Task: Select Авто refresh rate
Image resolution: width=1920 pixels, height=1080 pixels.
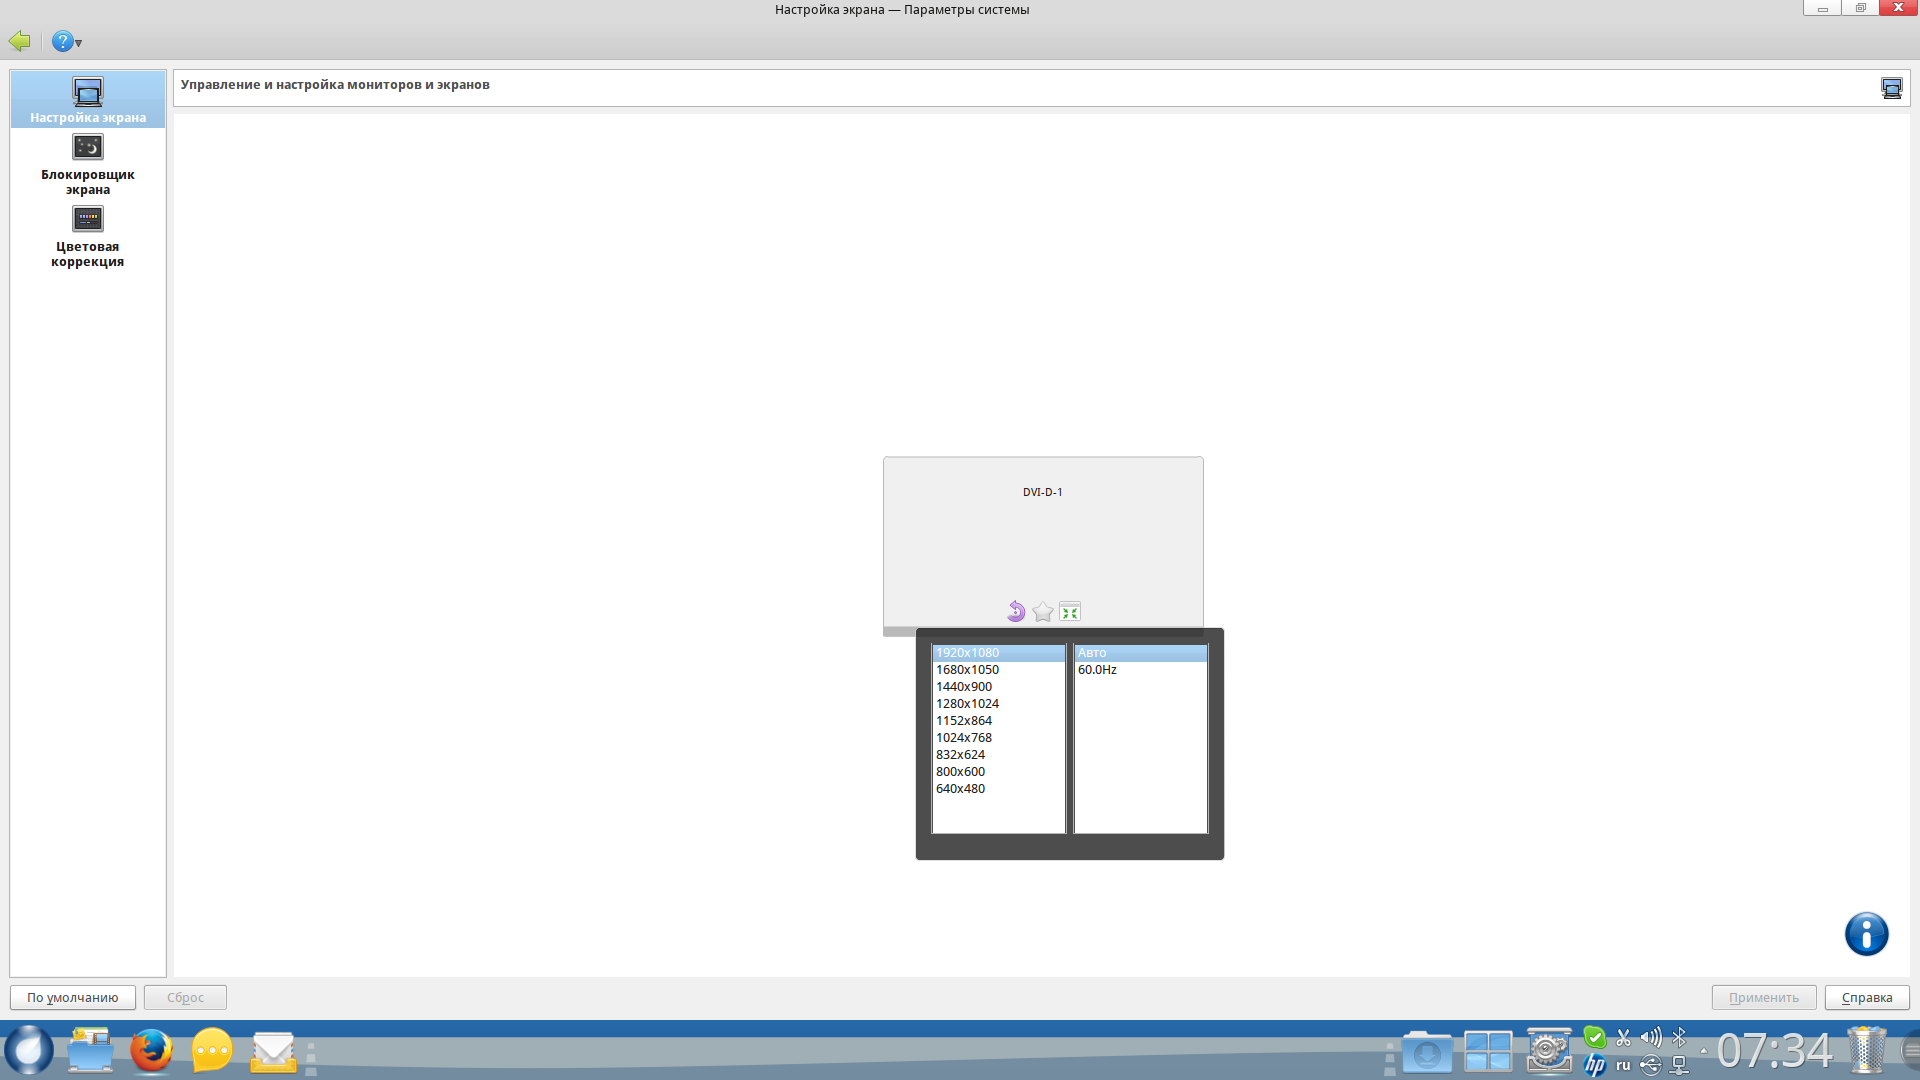Action: pos(1092,653)
